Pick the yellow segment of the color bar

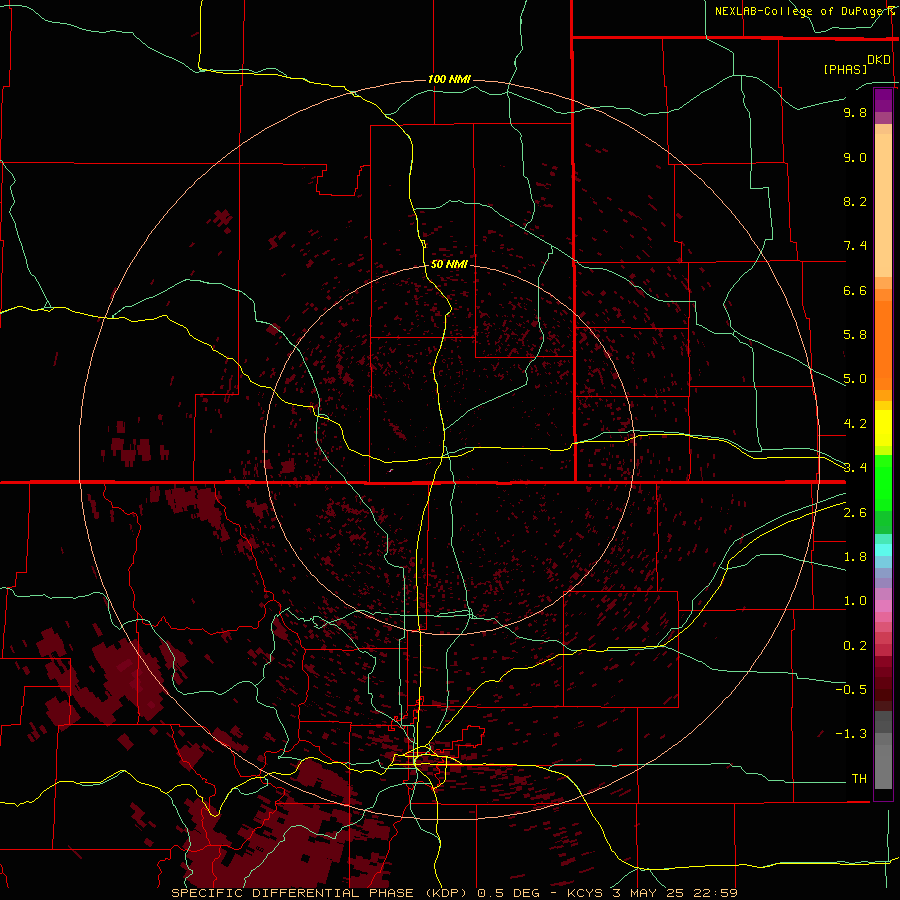883,428
